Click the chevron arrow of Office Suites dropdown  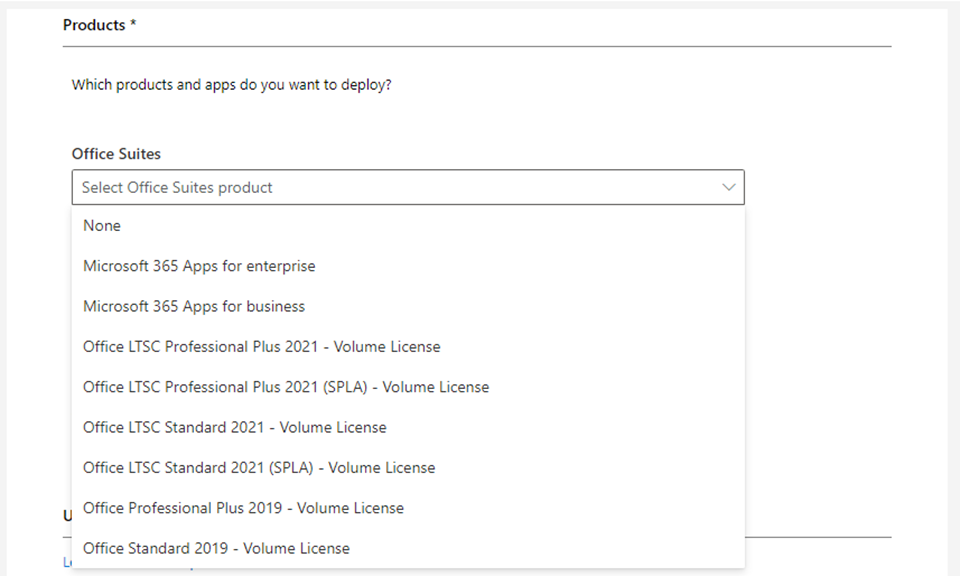729,187
